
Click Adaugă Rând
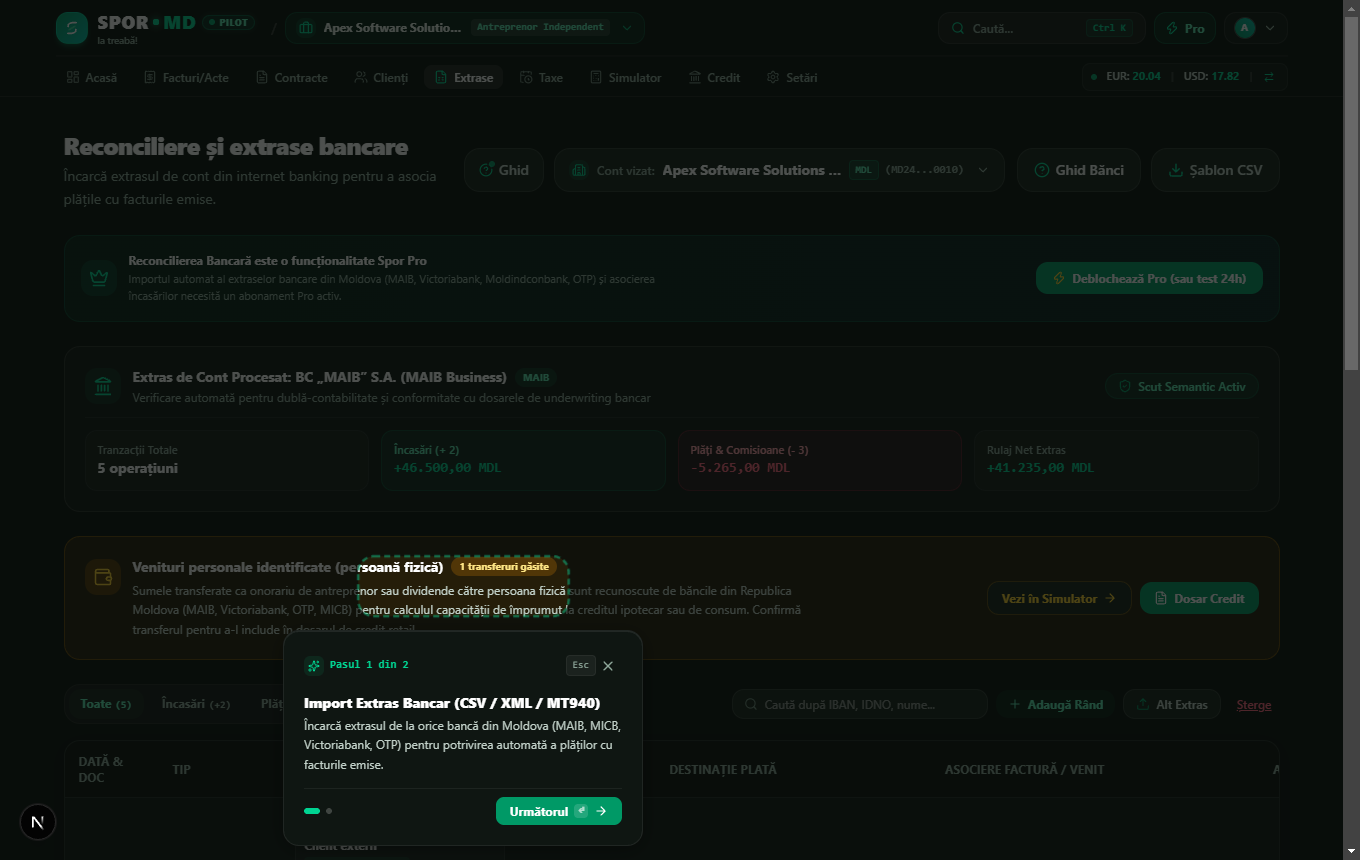coord(1055,704)
